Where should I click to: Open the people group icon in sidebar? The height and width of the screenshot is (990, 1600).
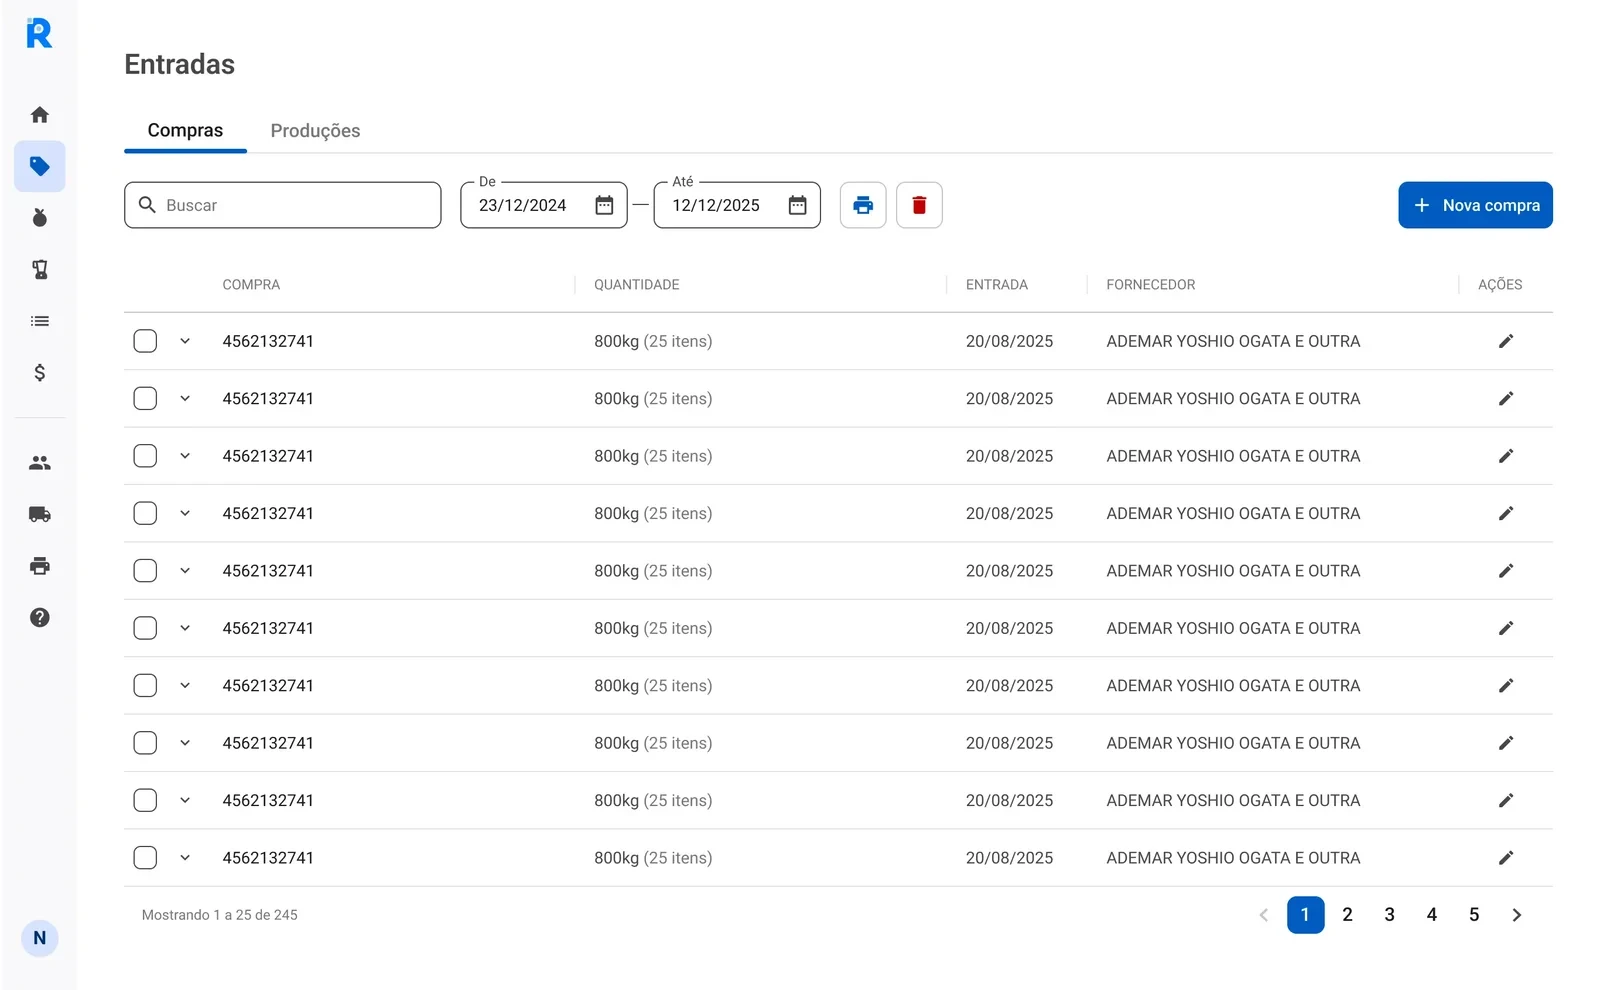pyautogui.click(x=40, y=463)
